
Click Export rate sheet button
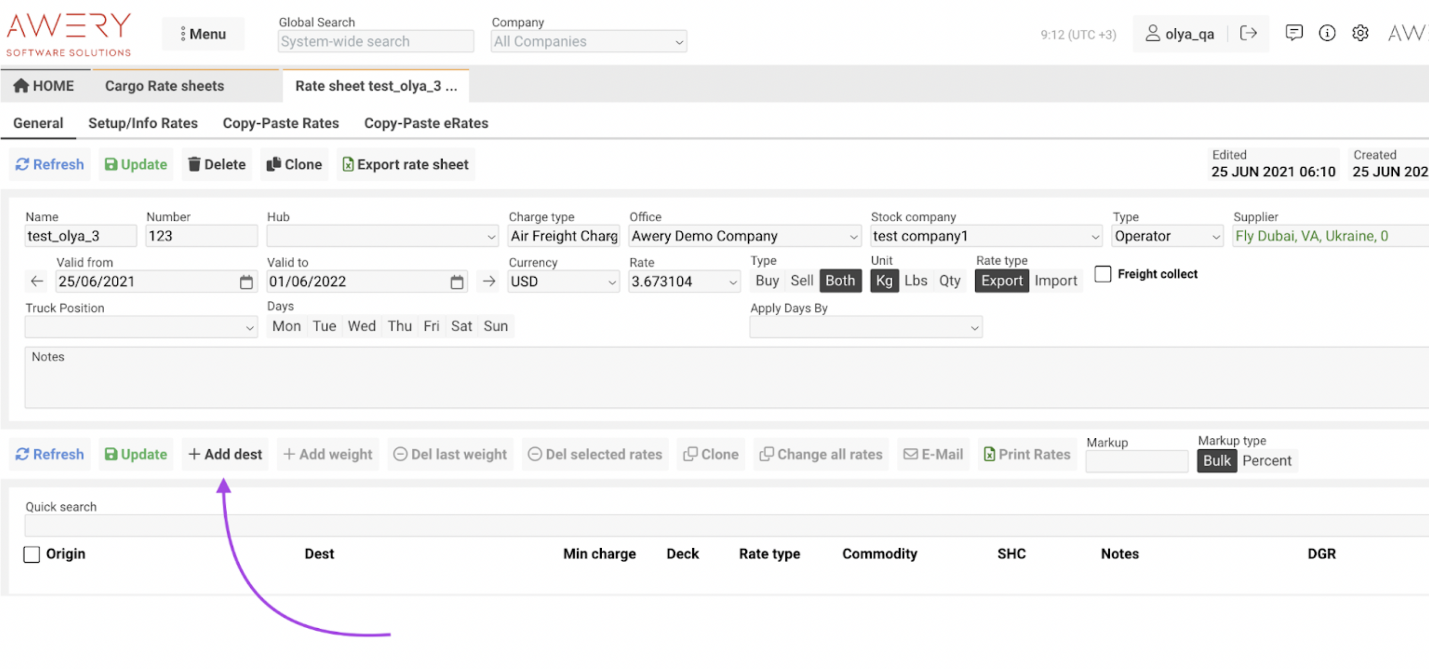click(405, 165)
